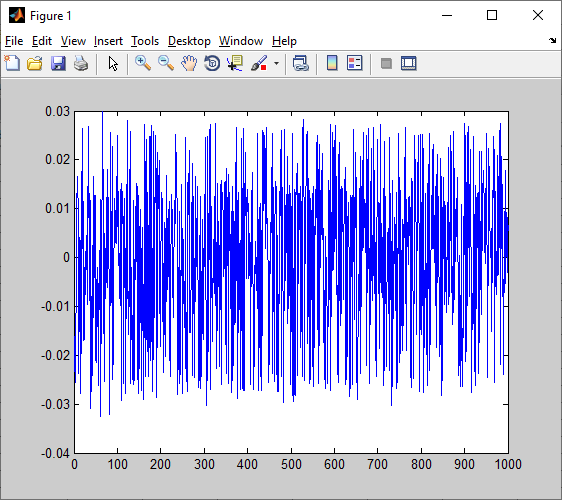Enable the Rotate 3D tool
562x500 pixels.
[x=212, y=63]
